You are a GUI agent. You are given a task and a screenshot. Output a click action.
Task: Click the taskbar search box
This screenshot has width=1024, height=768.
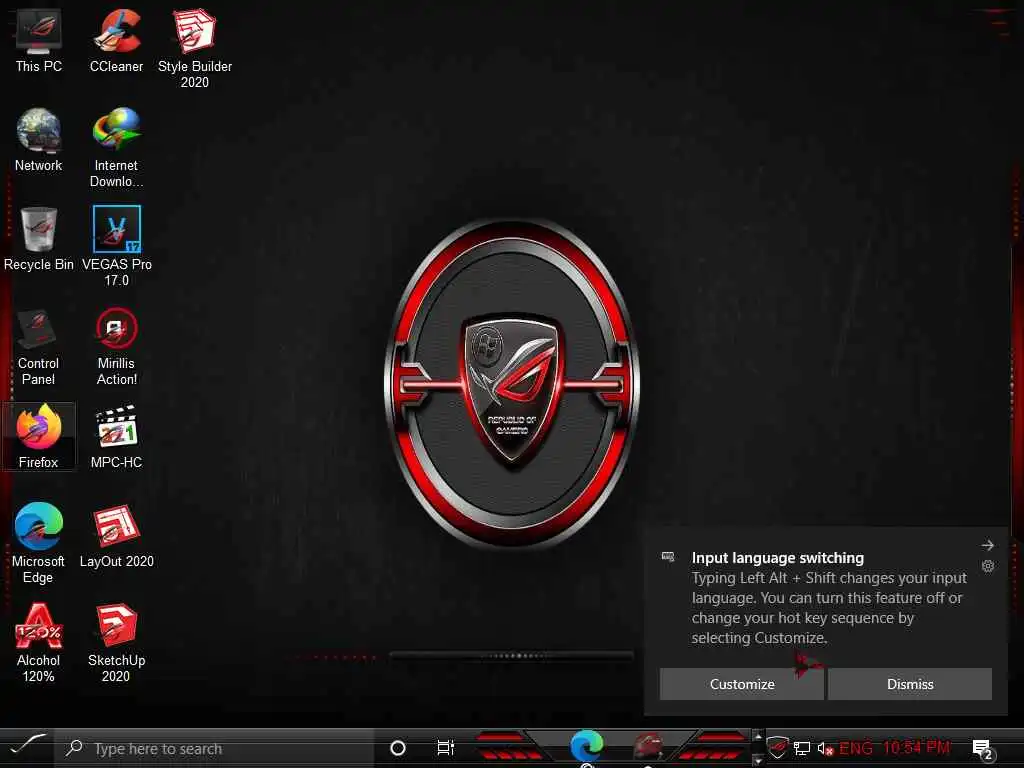(215, 748)
